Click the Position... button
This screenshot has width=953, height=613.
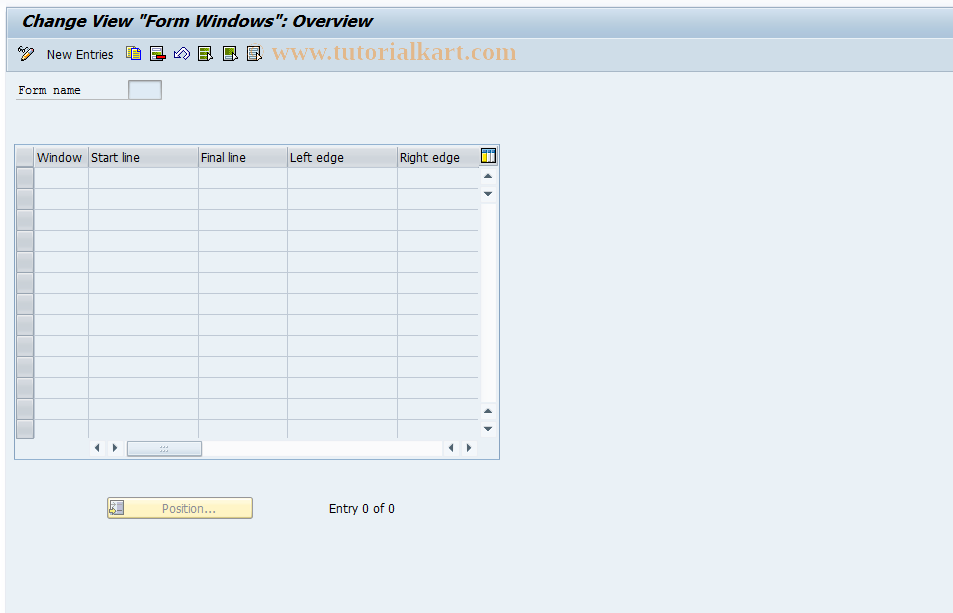[x=180, y=509]
